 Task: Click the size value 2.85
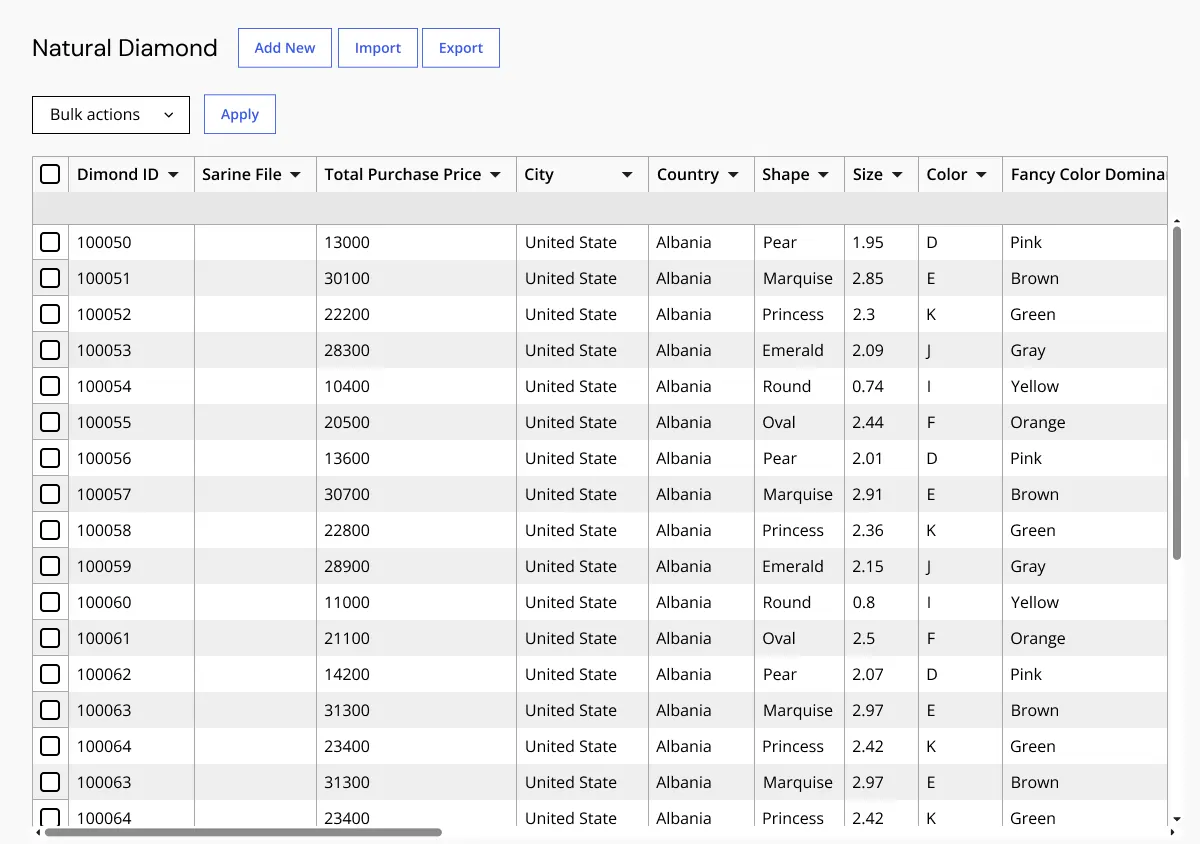coord(868,278)
